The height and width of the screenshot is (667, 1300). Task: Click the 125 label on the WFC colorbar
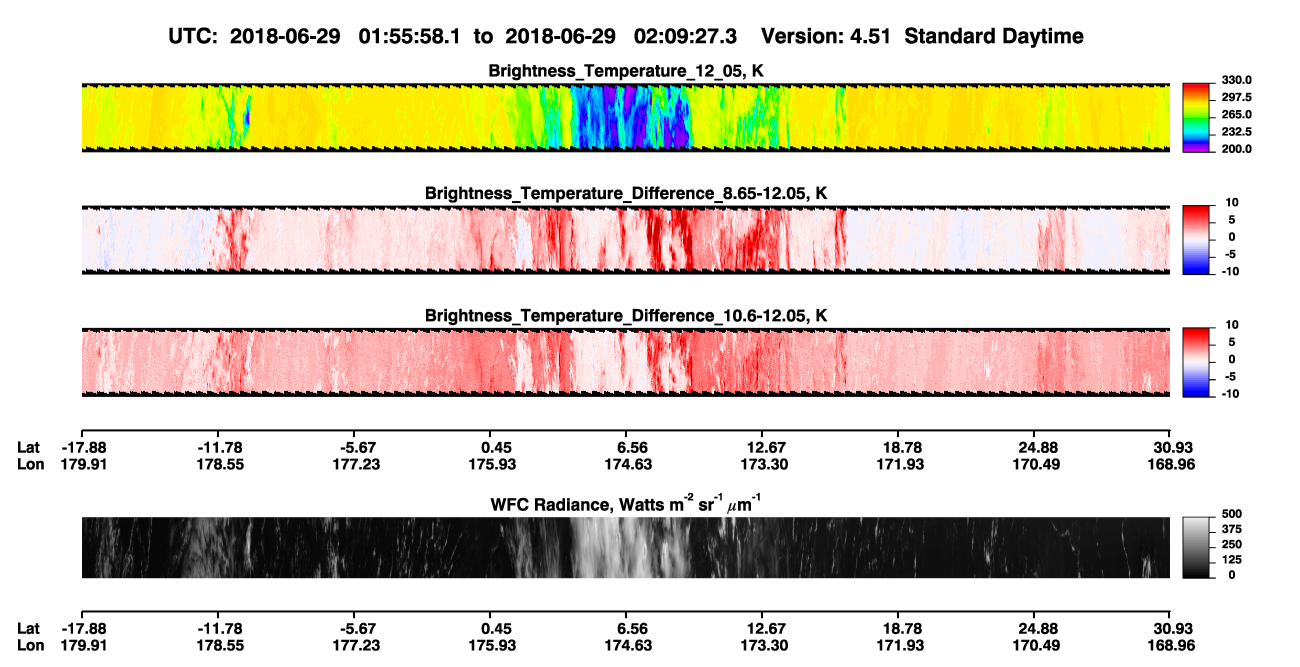click(x=1231, y=559)
